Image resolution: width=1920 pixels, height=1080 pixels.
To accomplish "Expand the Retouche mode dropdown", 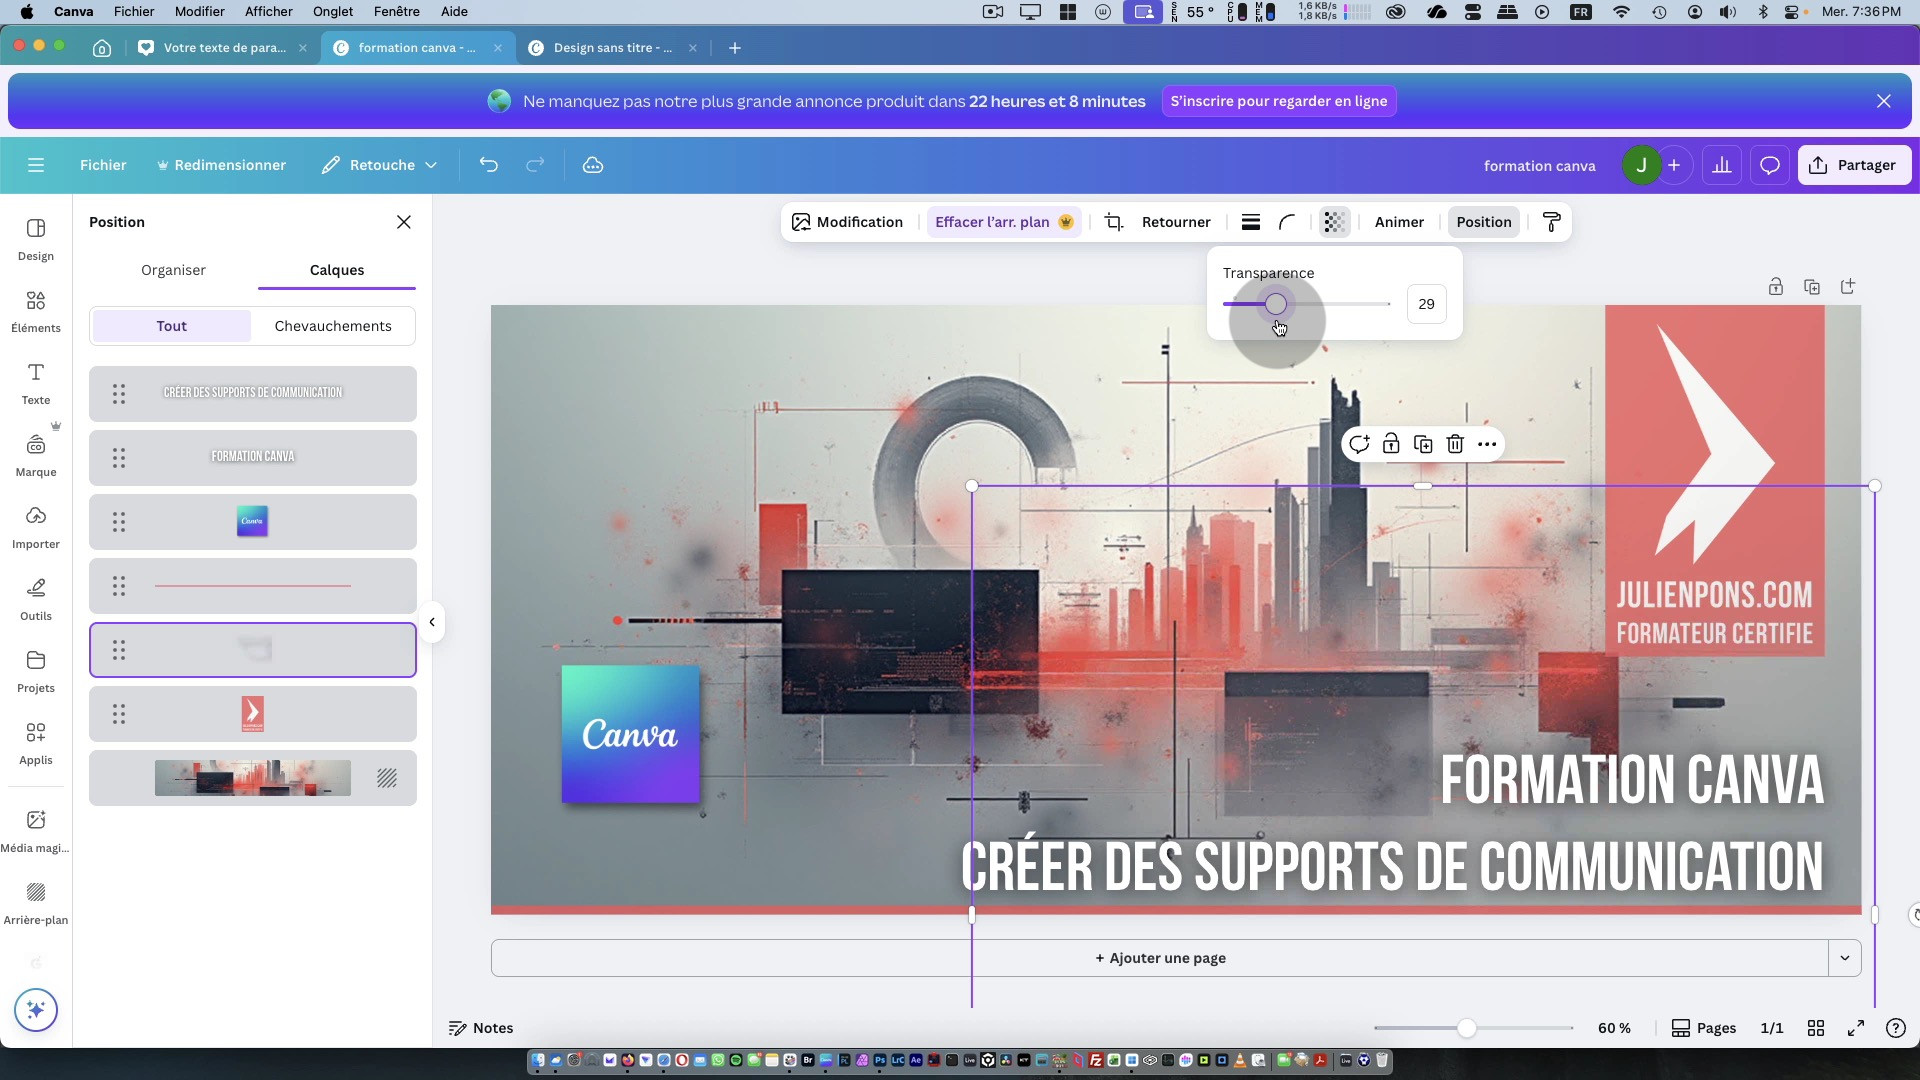I will 380,165.
